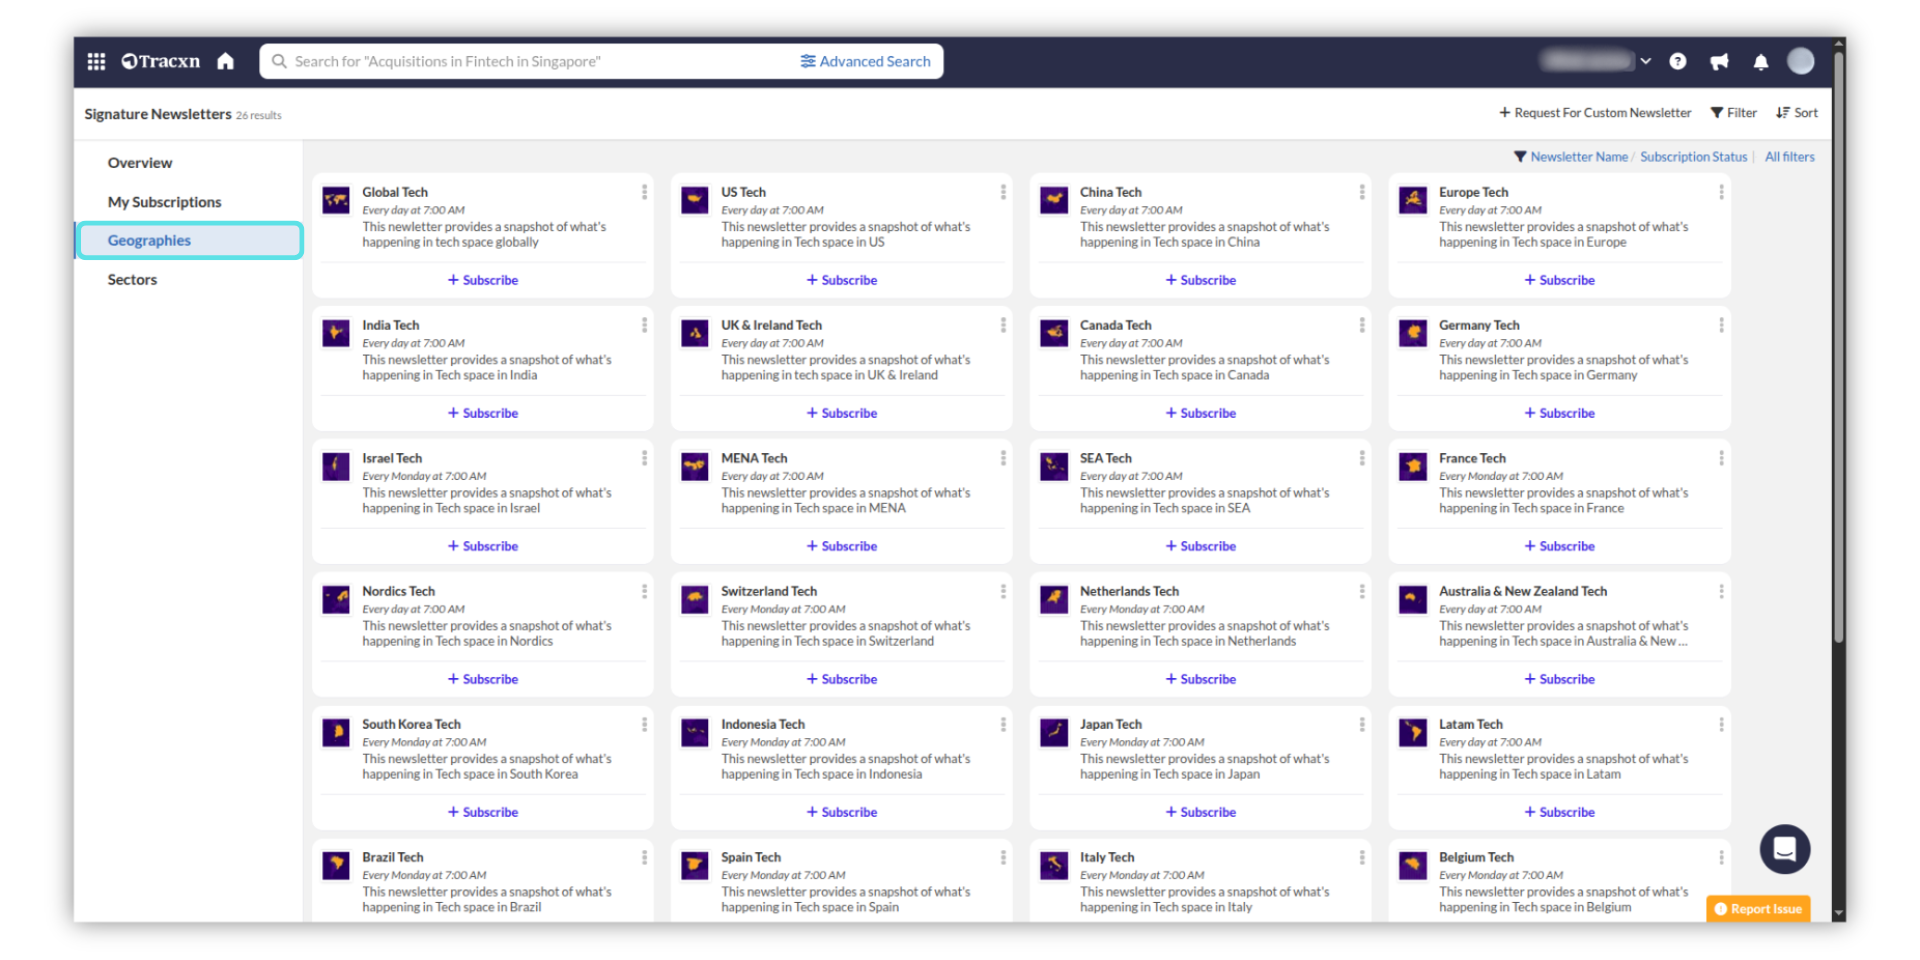Image resolution: width=1920 pixels, height=960 pixels.
Task: Click the Japan Tech newsletter thumbnail
Action: 1053,733
